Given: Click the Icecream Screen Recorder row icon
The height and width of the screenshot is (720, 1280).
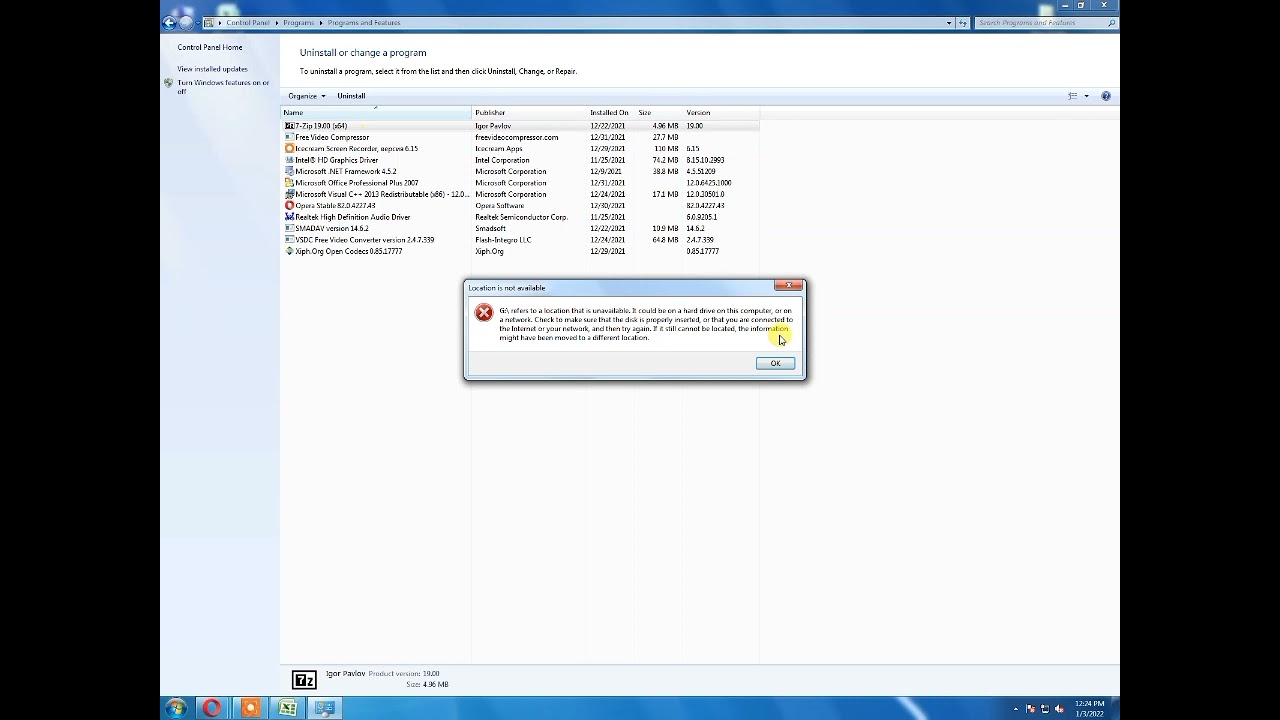Looking at the screenshot, I should (x=289, y=149).
